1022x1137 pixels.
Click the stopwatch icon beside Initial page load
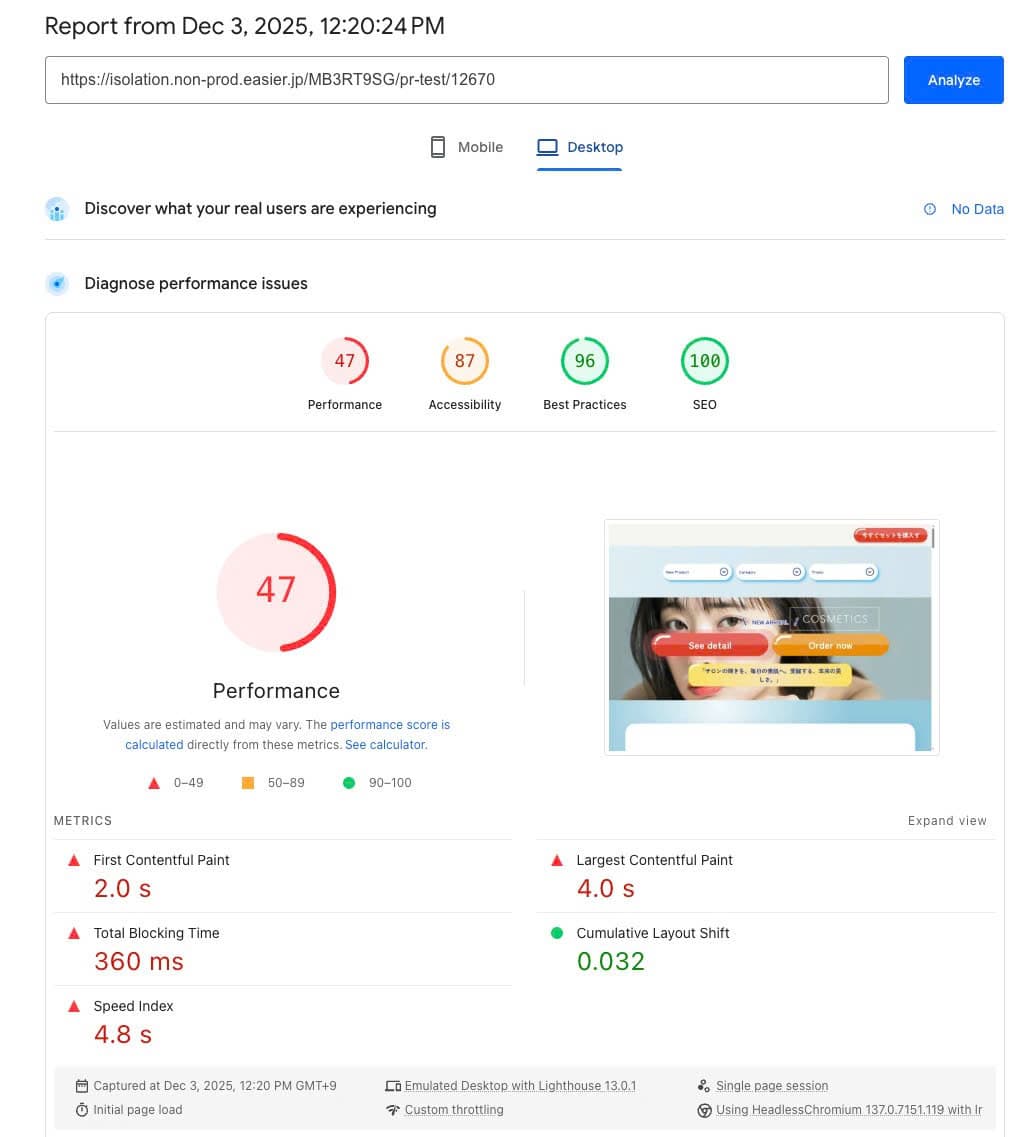[81, 1109]
